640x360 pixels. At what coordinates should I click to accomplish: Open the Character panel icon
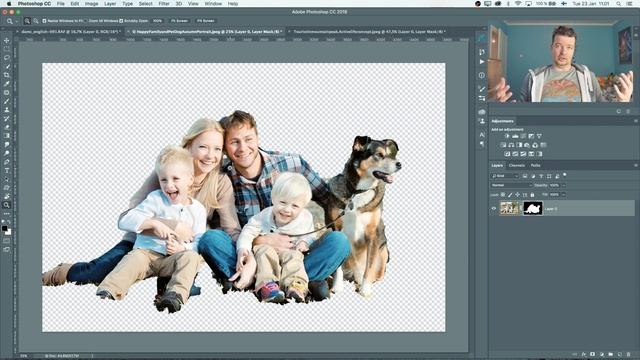tap(482, 135)
